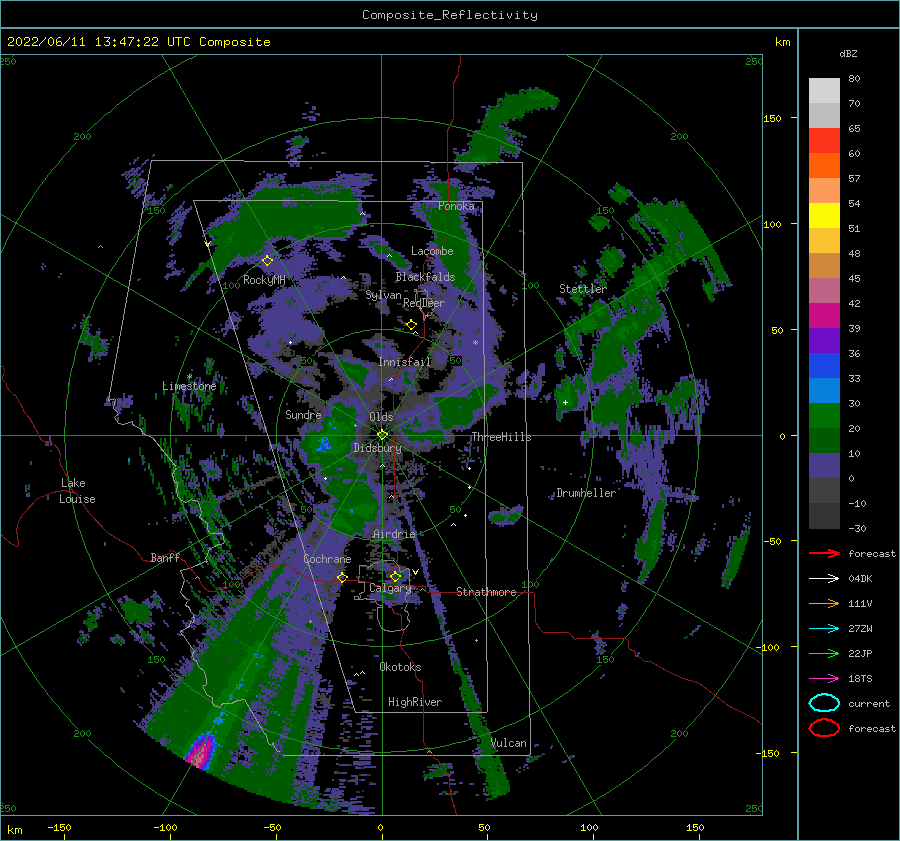Click the Lacombe label
900x841 pixels.
click(x=432, y=251)
